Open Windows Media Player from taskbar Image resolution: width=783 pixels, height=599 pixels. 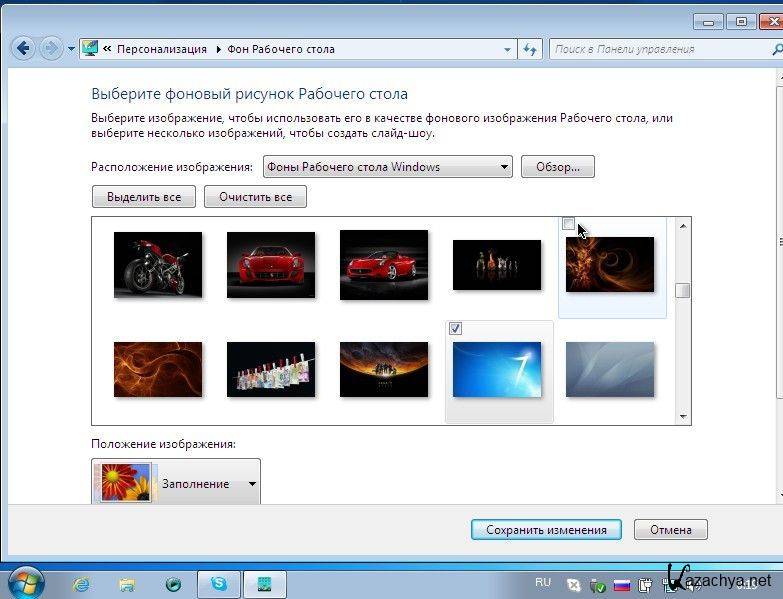(173, 583)
